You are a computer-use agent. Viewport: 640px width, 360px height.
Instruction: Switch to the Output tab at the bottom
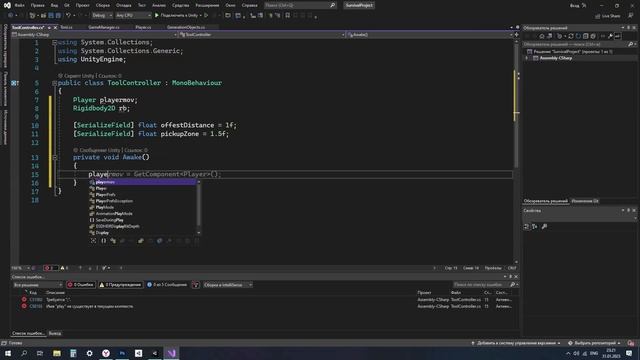coord(55,333)
